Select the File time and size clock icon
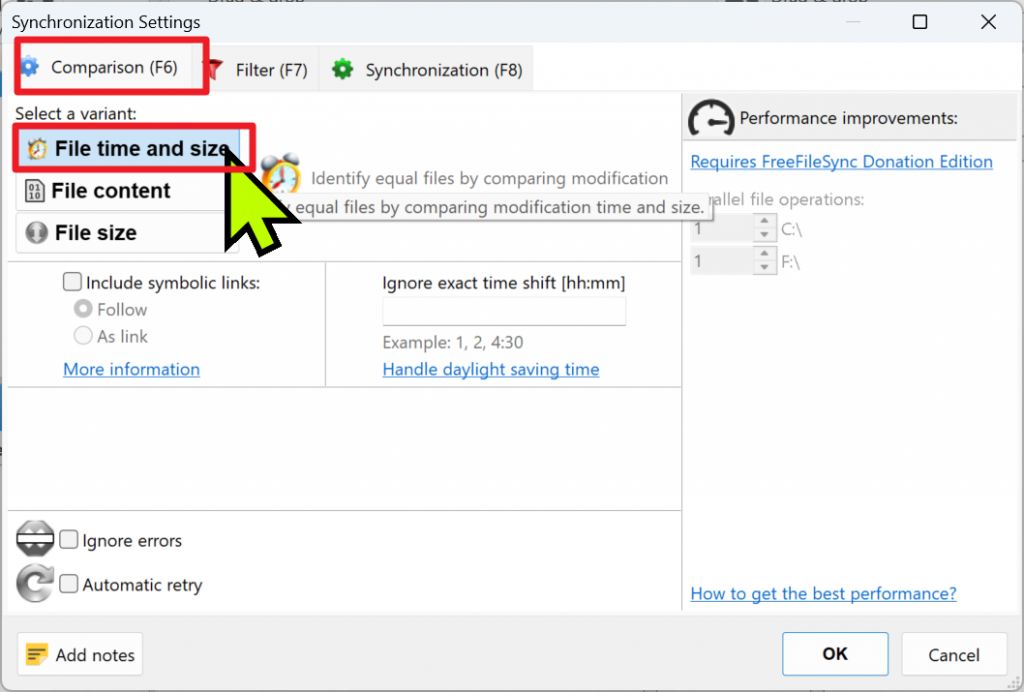Image resolution: width=1024 pixels, height=692 pixels. (x=37, y=148)
